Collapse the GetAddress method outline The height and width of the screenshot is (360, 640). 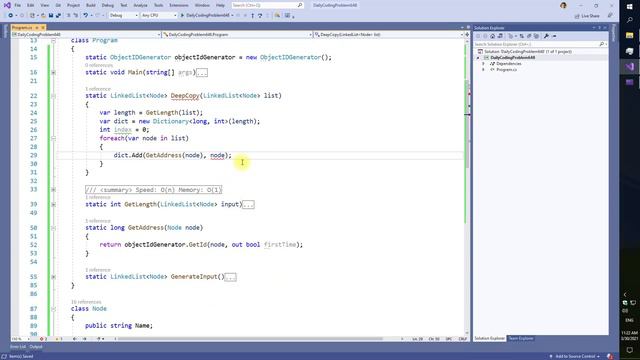tap(53, 228)
